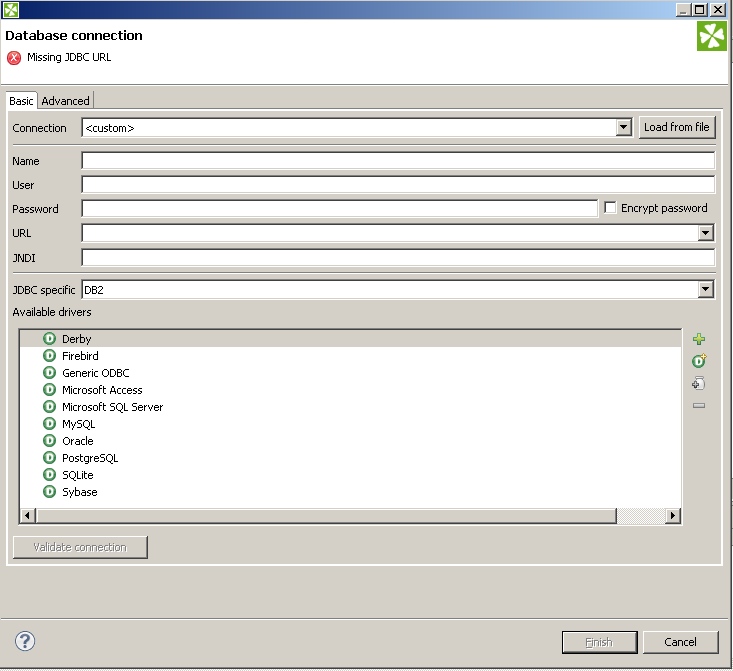Switch to the Basic tab
The width and height of the screenshot is (733, 671).
point(22,101)
